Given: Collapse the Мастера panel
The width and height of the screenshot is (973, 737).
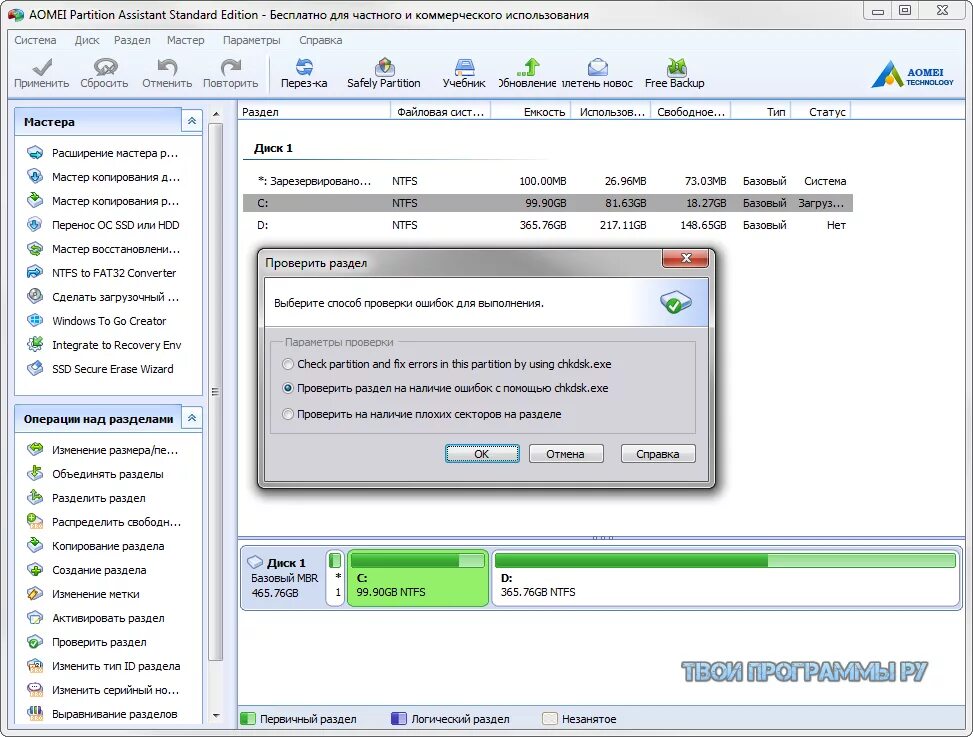Looking at the screenshot, I should (192, 121).
